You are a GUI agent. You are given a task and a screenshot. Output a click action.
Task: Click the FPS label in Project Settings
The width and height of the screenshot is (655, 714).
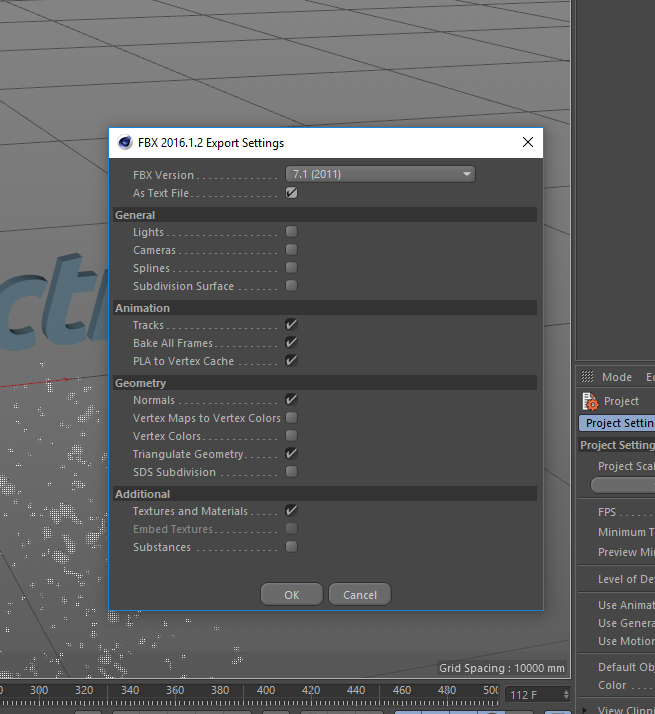click(607, 512)
